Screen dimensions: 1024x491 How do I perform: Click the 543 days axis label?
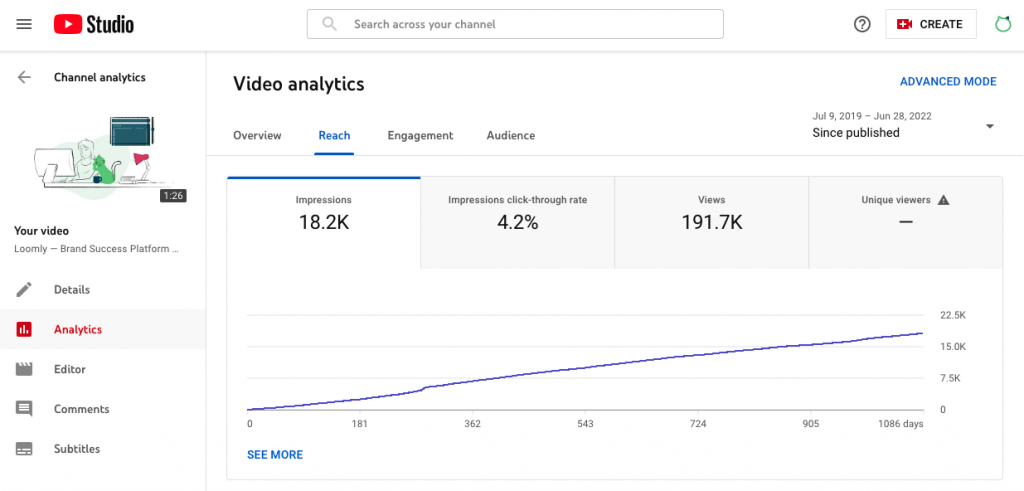pos(585,424)
